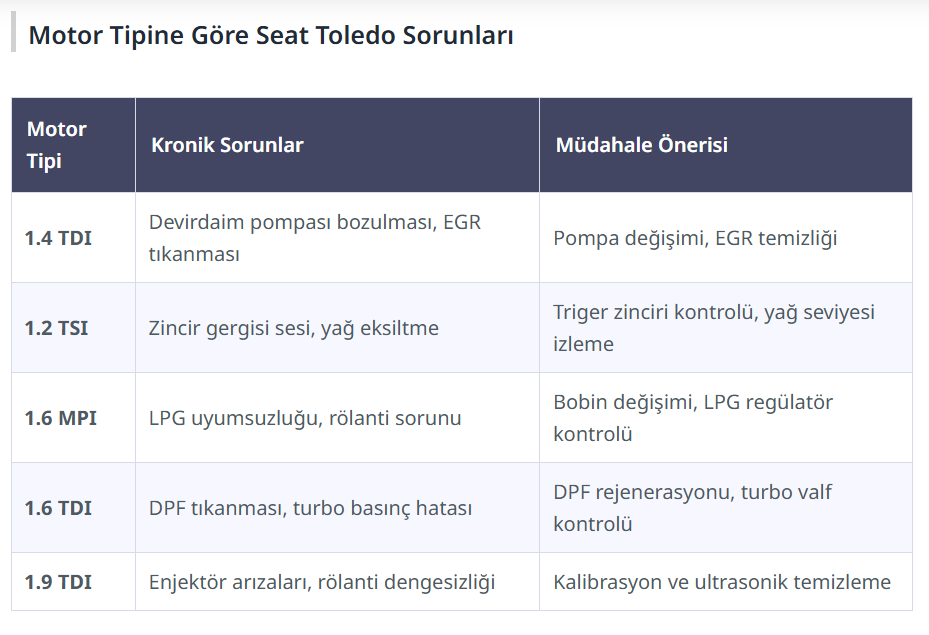The height and width of the screenshot is (635, 929).
Task: Select the Kronik Sorunlar column header
Action: (x=227, y=145)
